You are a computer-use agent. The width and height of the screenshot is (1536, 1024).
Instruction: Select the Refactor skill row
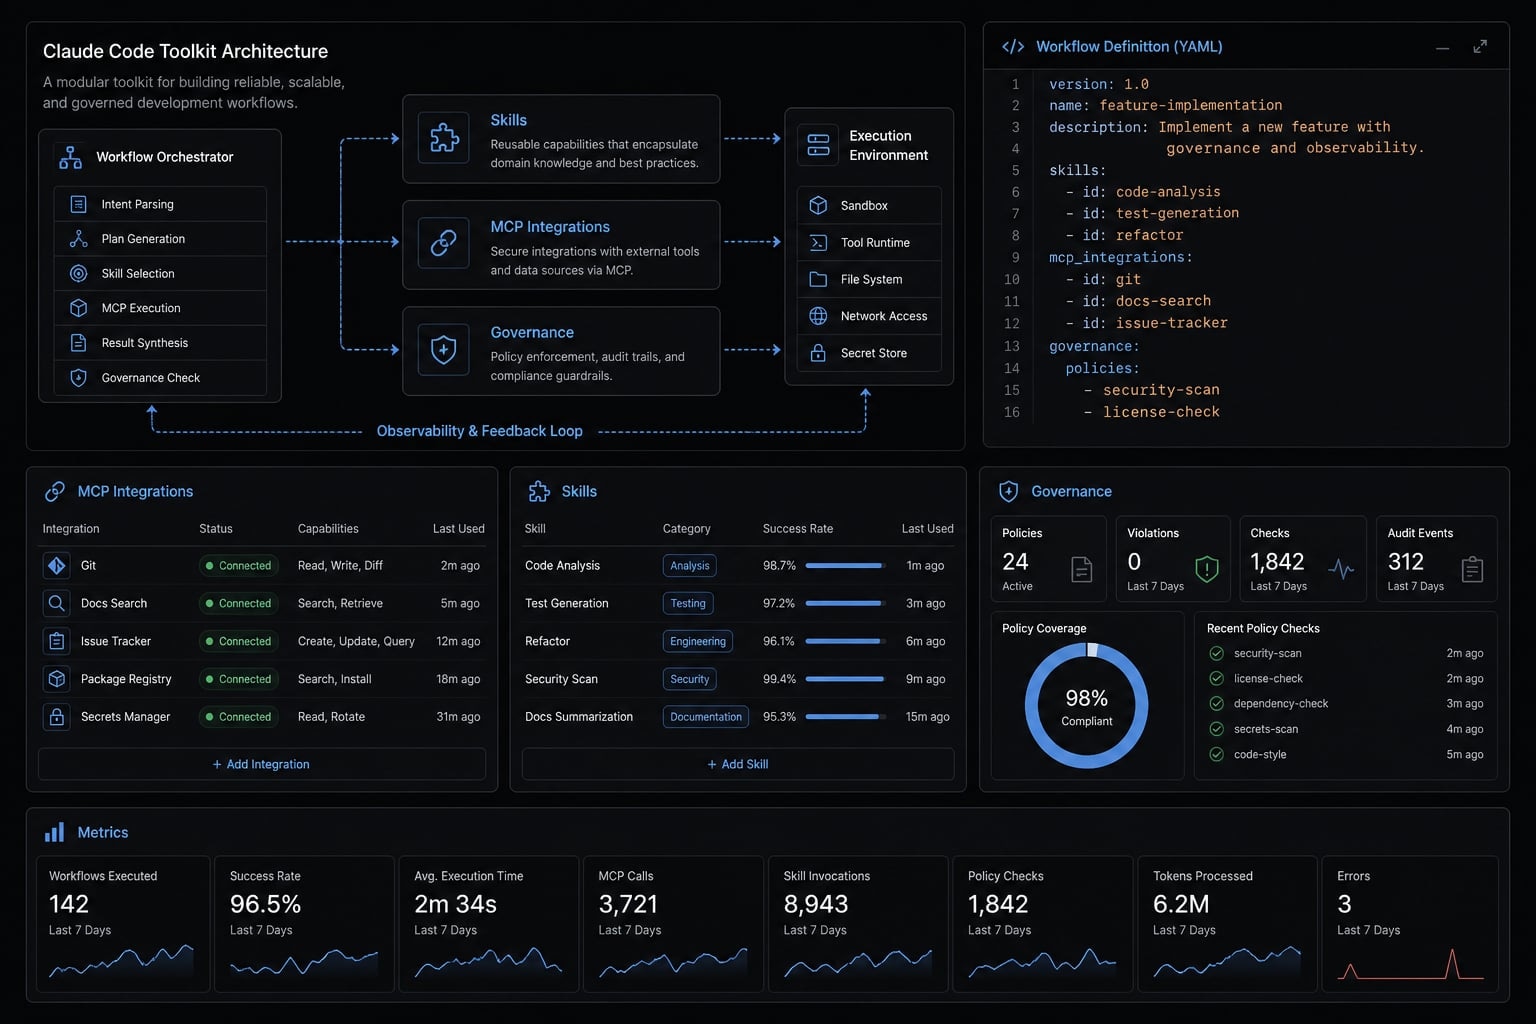[738, 642]
